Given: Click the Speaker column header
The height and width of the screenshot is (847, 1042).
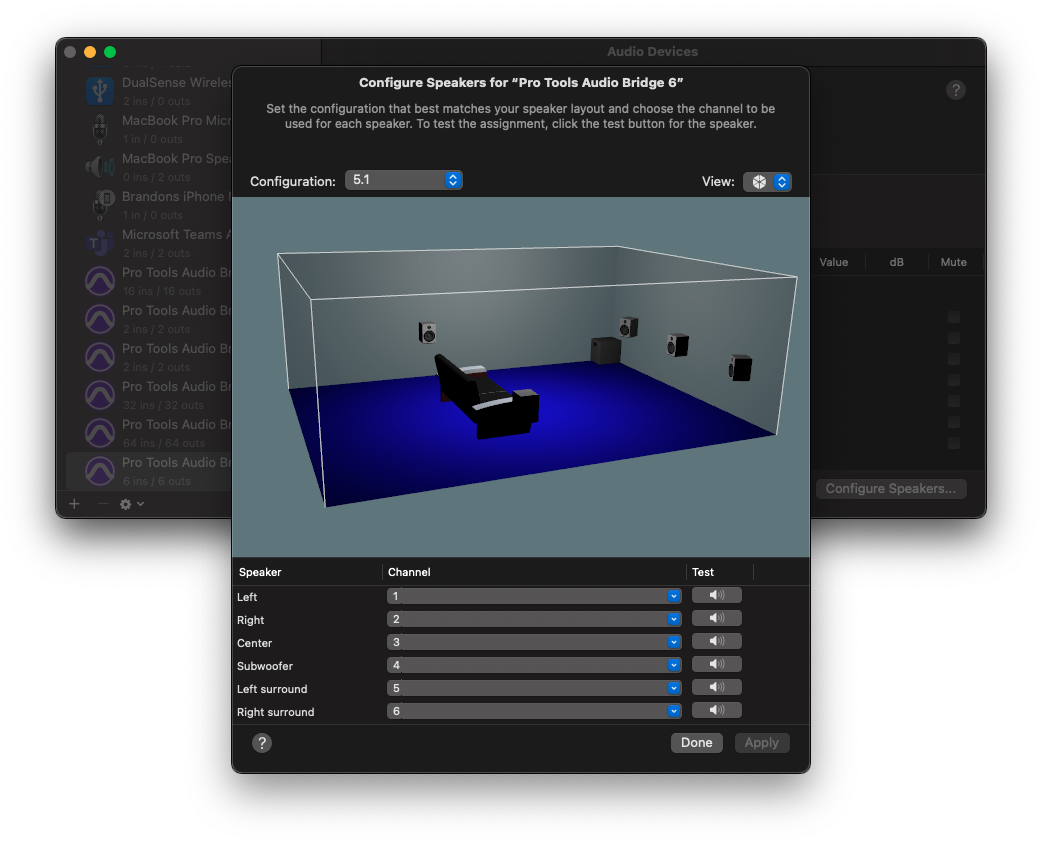Looking at the screenshot, I should point(260,572).
